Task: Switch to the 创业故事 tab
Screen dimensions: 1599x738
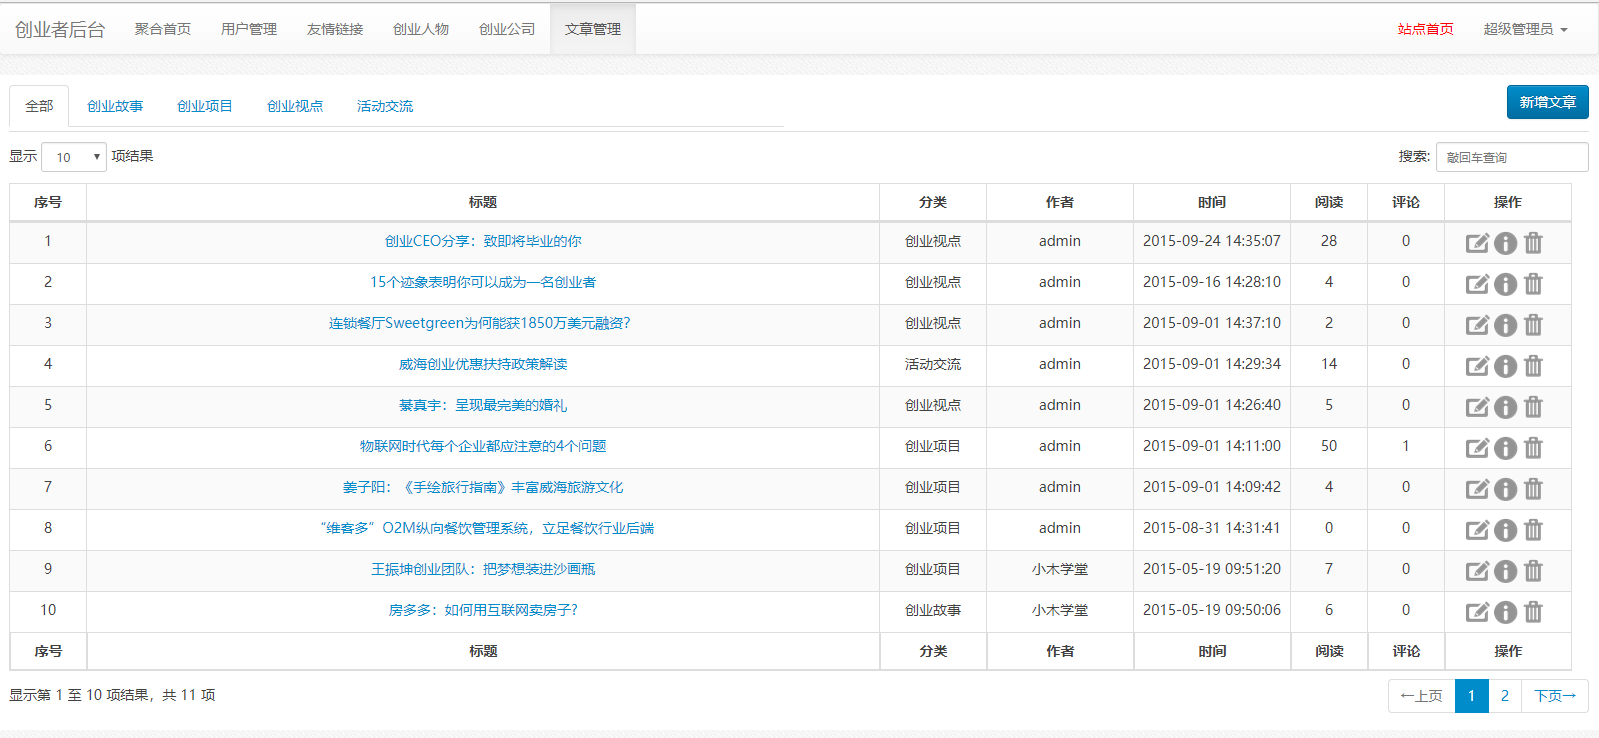Action: pos(115,106)
